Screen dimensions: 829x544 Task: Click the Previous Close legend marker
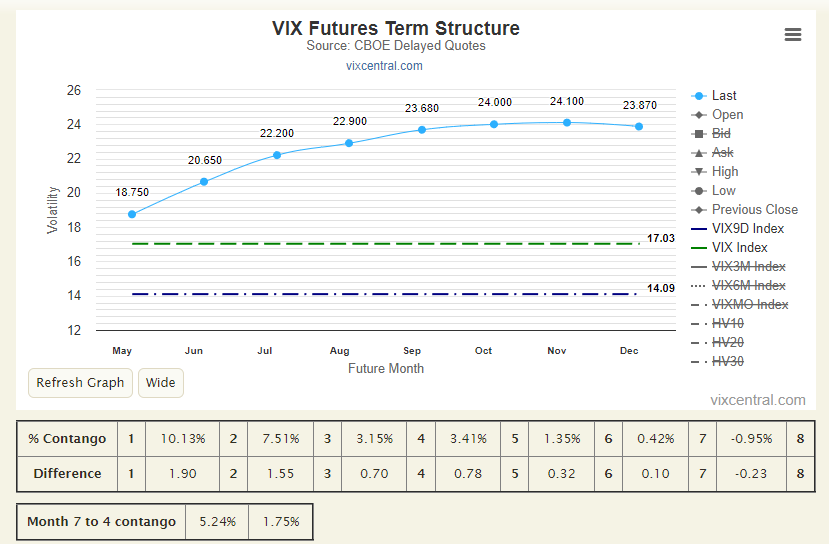[x=698, y=210]
